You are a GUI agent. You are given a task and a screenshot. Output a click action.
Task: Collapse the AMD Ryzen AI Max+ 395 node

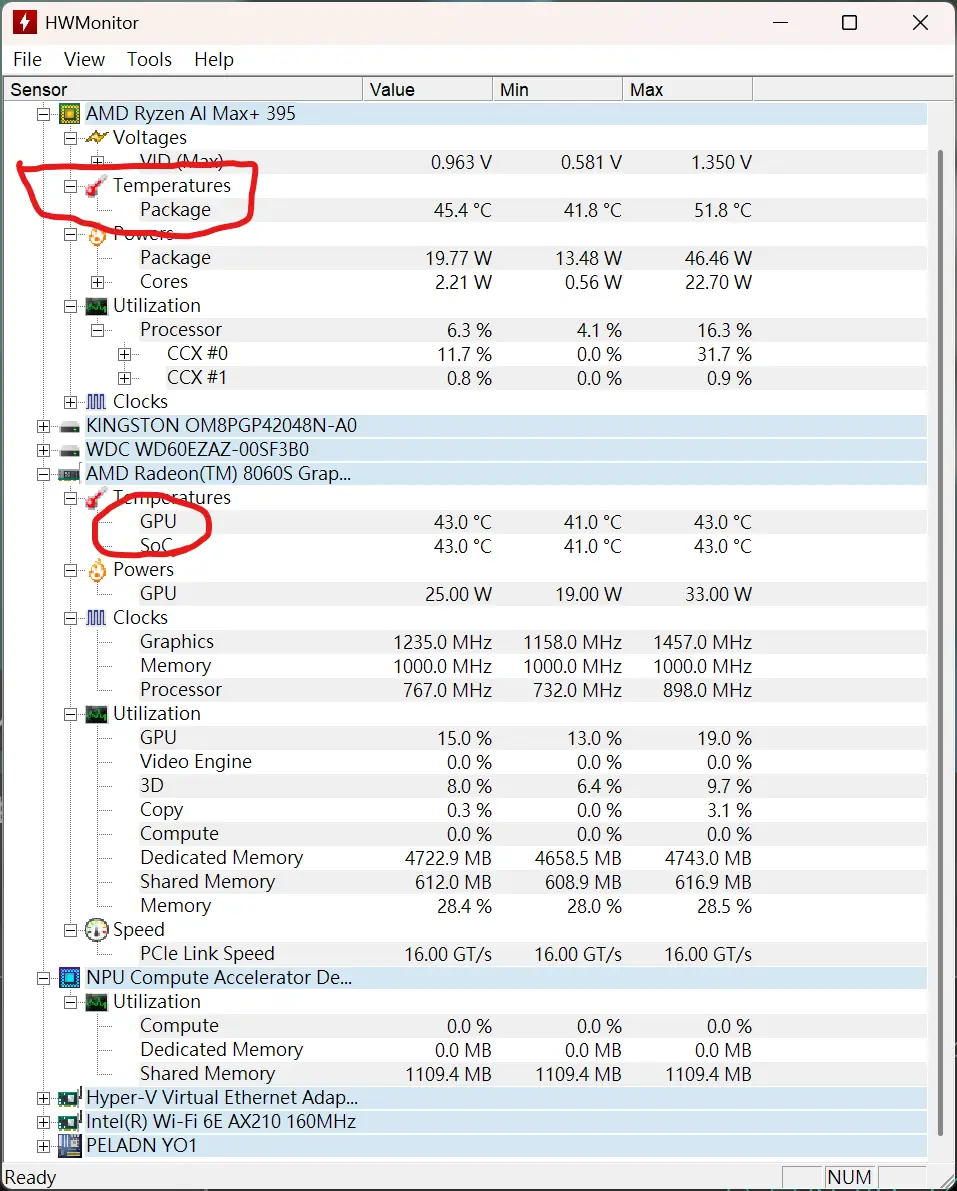point(43,114)
